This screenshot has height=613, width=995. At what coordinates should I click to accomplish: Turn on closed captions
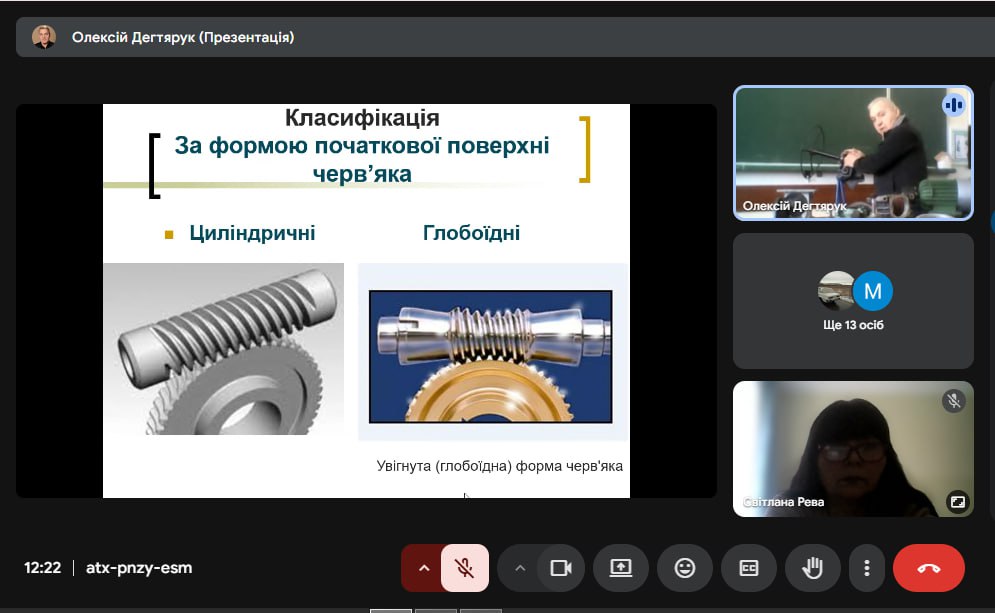(x=748, y=568)
